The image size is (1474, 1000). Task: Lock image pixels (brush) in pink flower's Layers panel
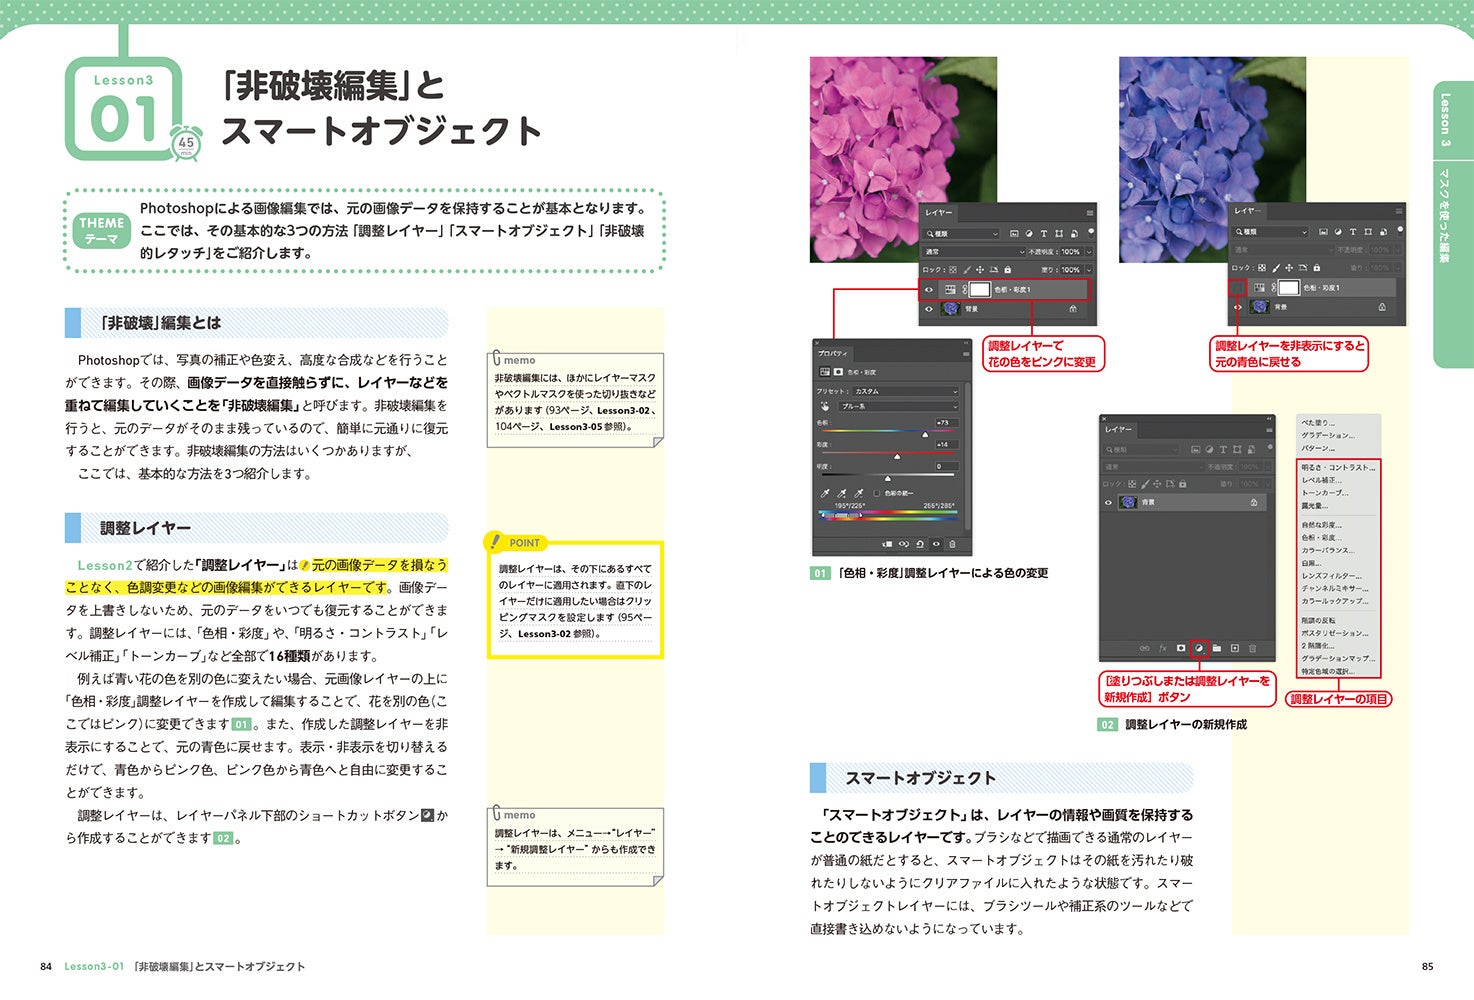[967, 270]
